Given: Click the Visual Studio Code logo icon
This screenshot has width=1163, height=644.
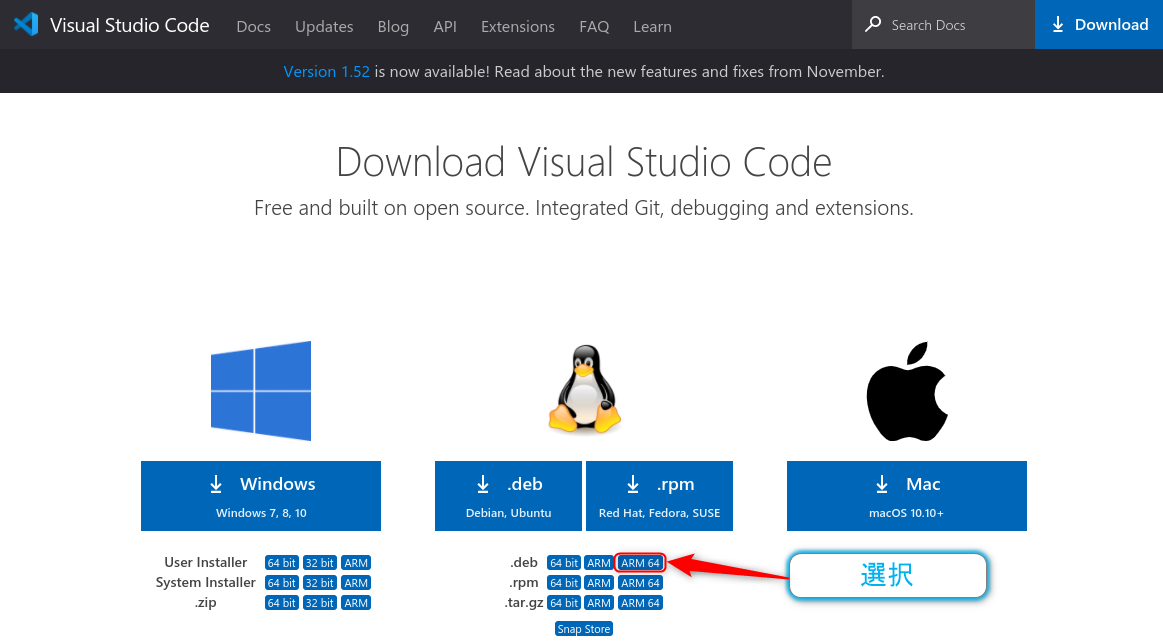Looking at the screenshot, I should (x=26, y=24).
